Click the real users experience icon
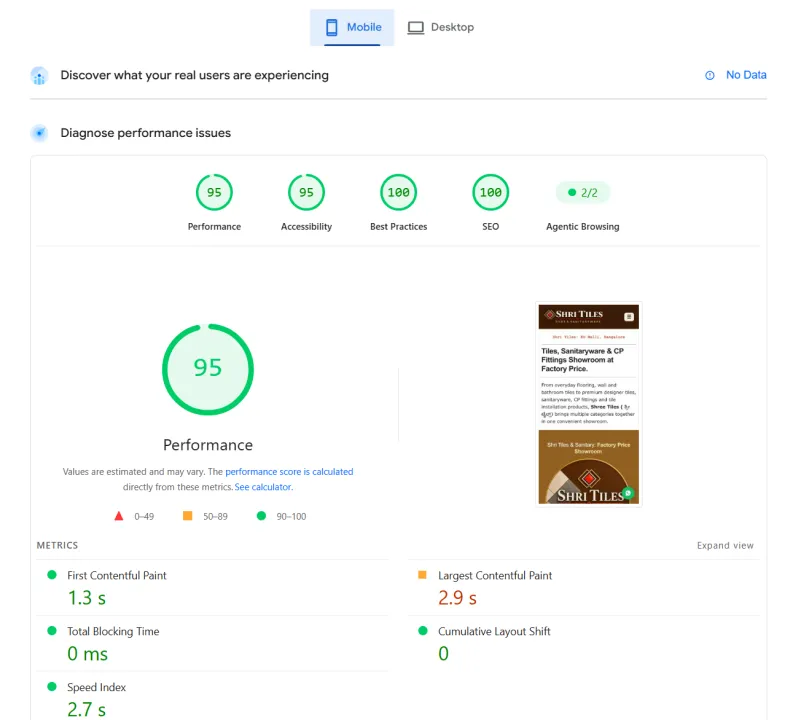 click(39, 76)
